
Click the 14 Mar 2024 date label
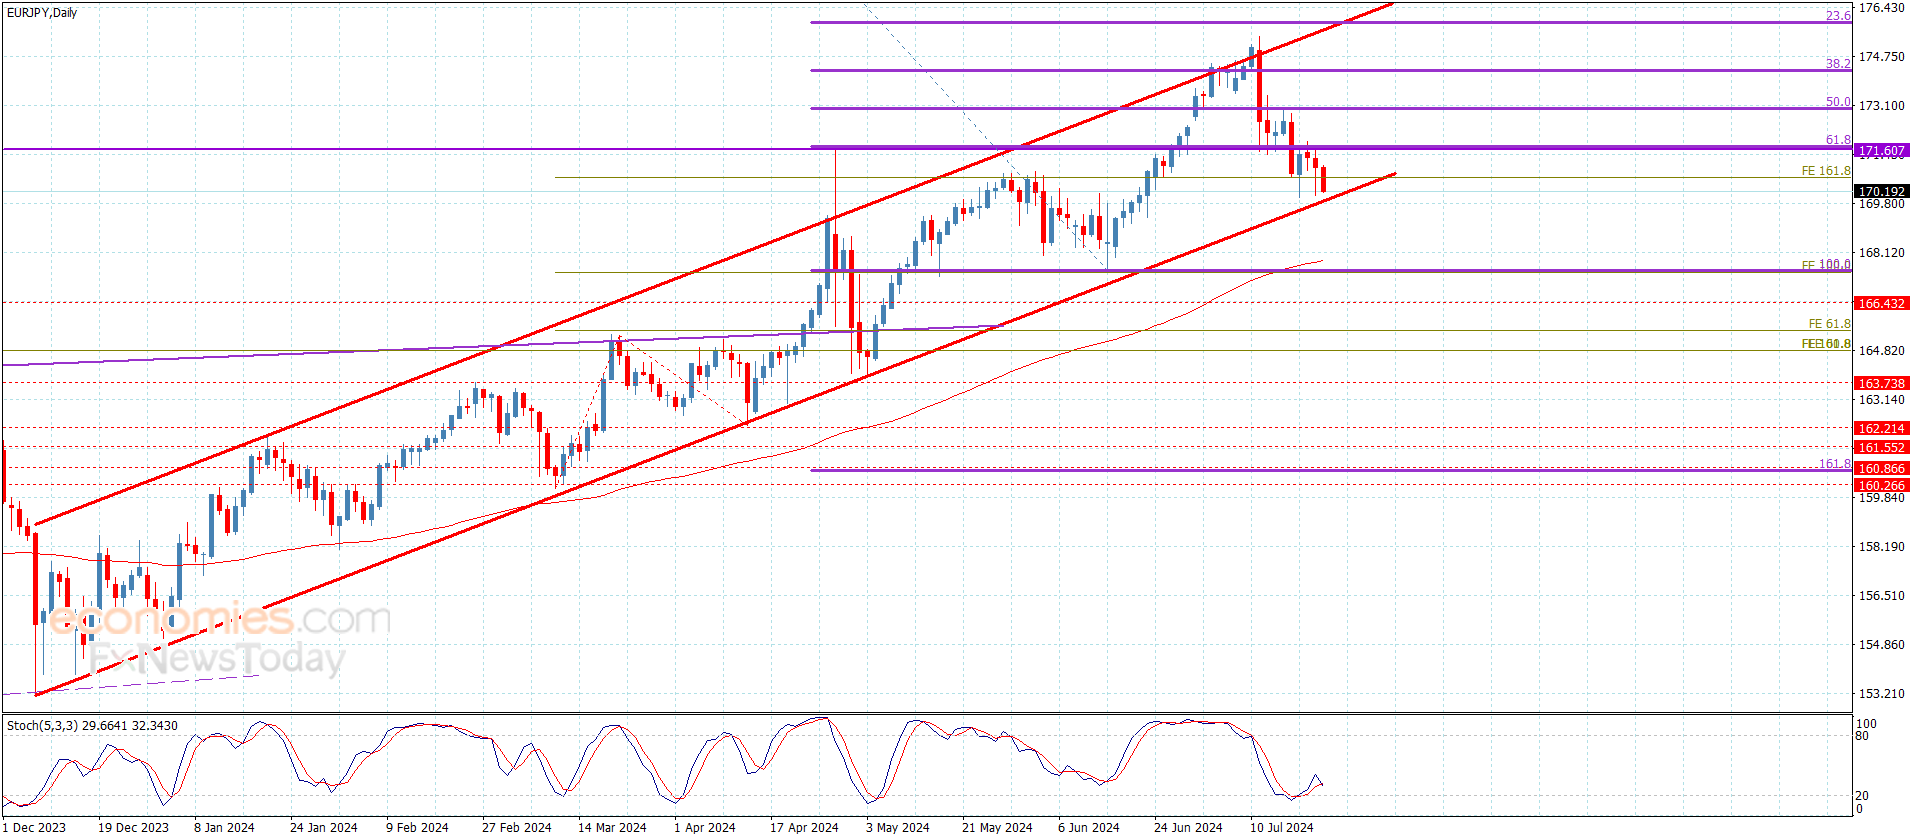(612, 827)
